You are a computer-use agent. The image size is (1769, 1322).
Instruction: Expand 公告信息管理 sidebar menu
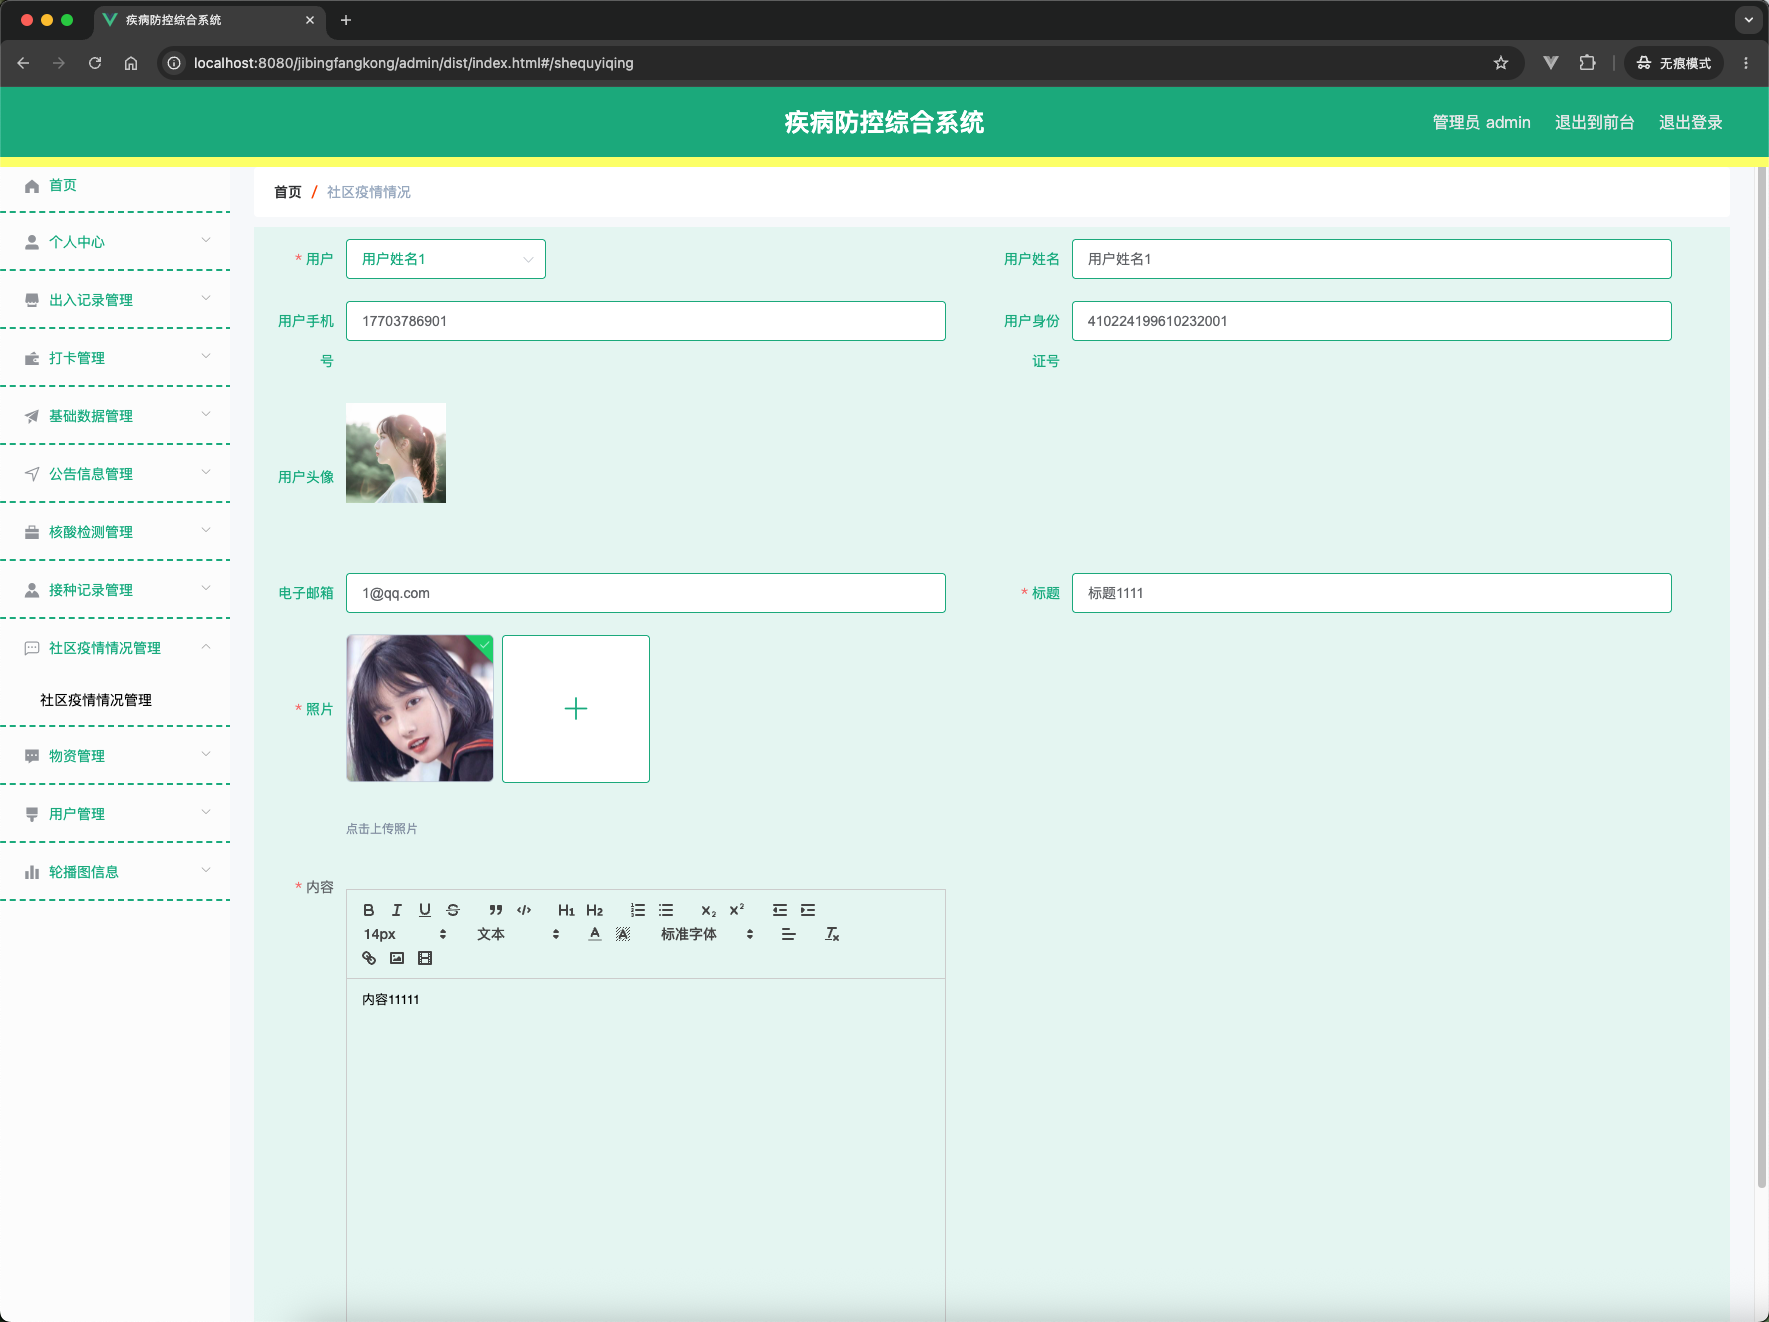(115, 474)
